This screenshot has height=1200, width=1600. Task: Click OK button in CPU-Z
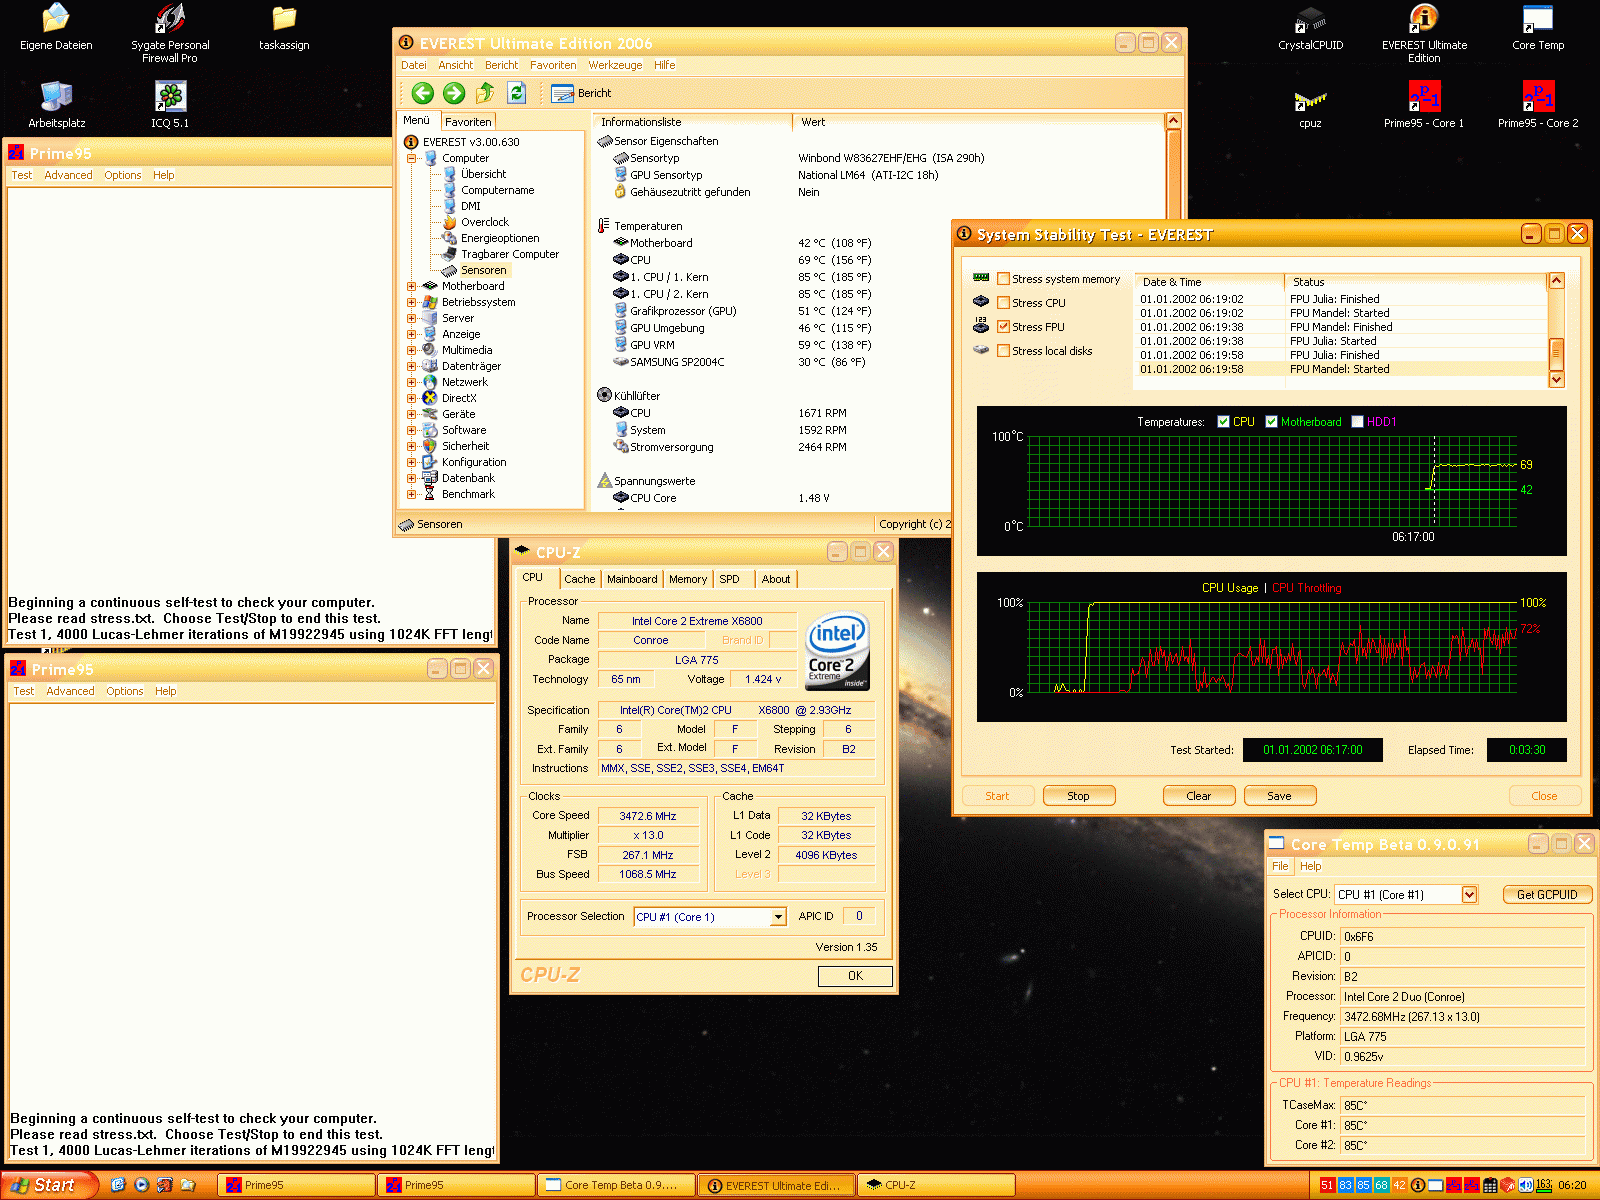coord(855,976)
